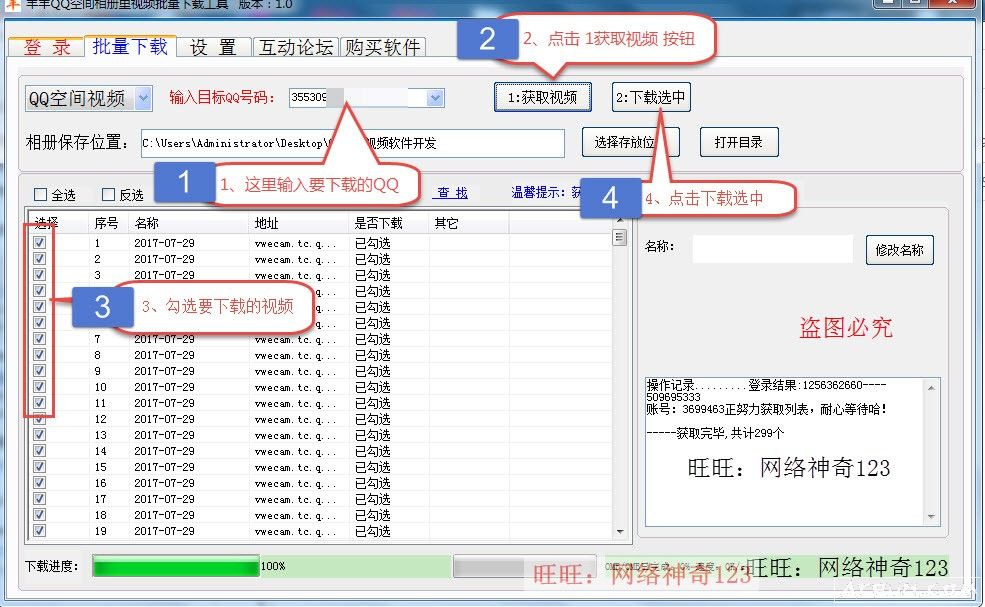Screen dimensions: 985x607
Task: Toggle the checkbox in row 14
Action: click(40, 451)
